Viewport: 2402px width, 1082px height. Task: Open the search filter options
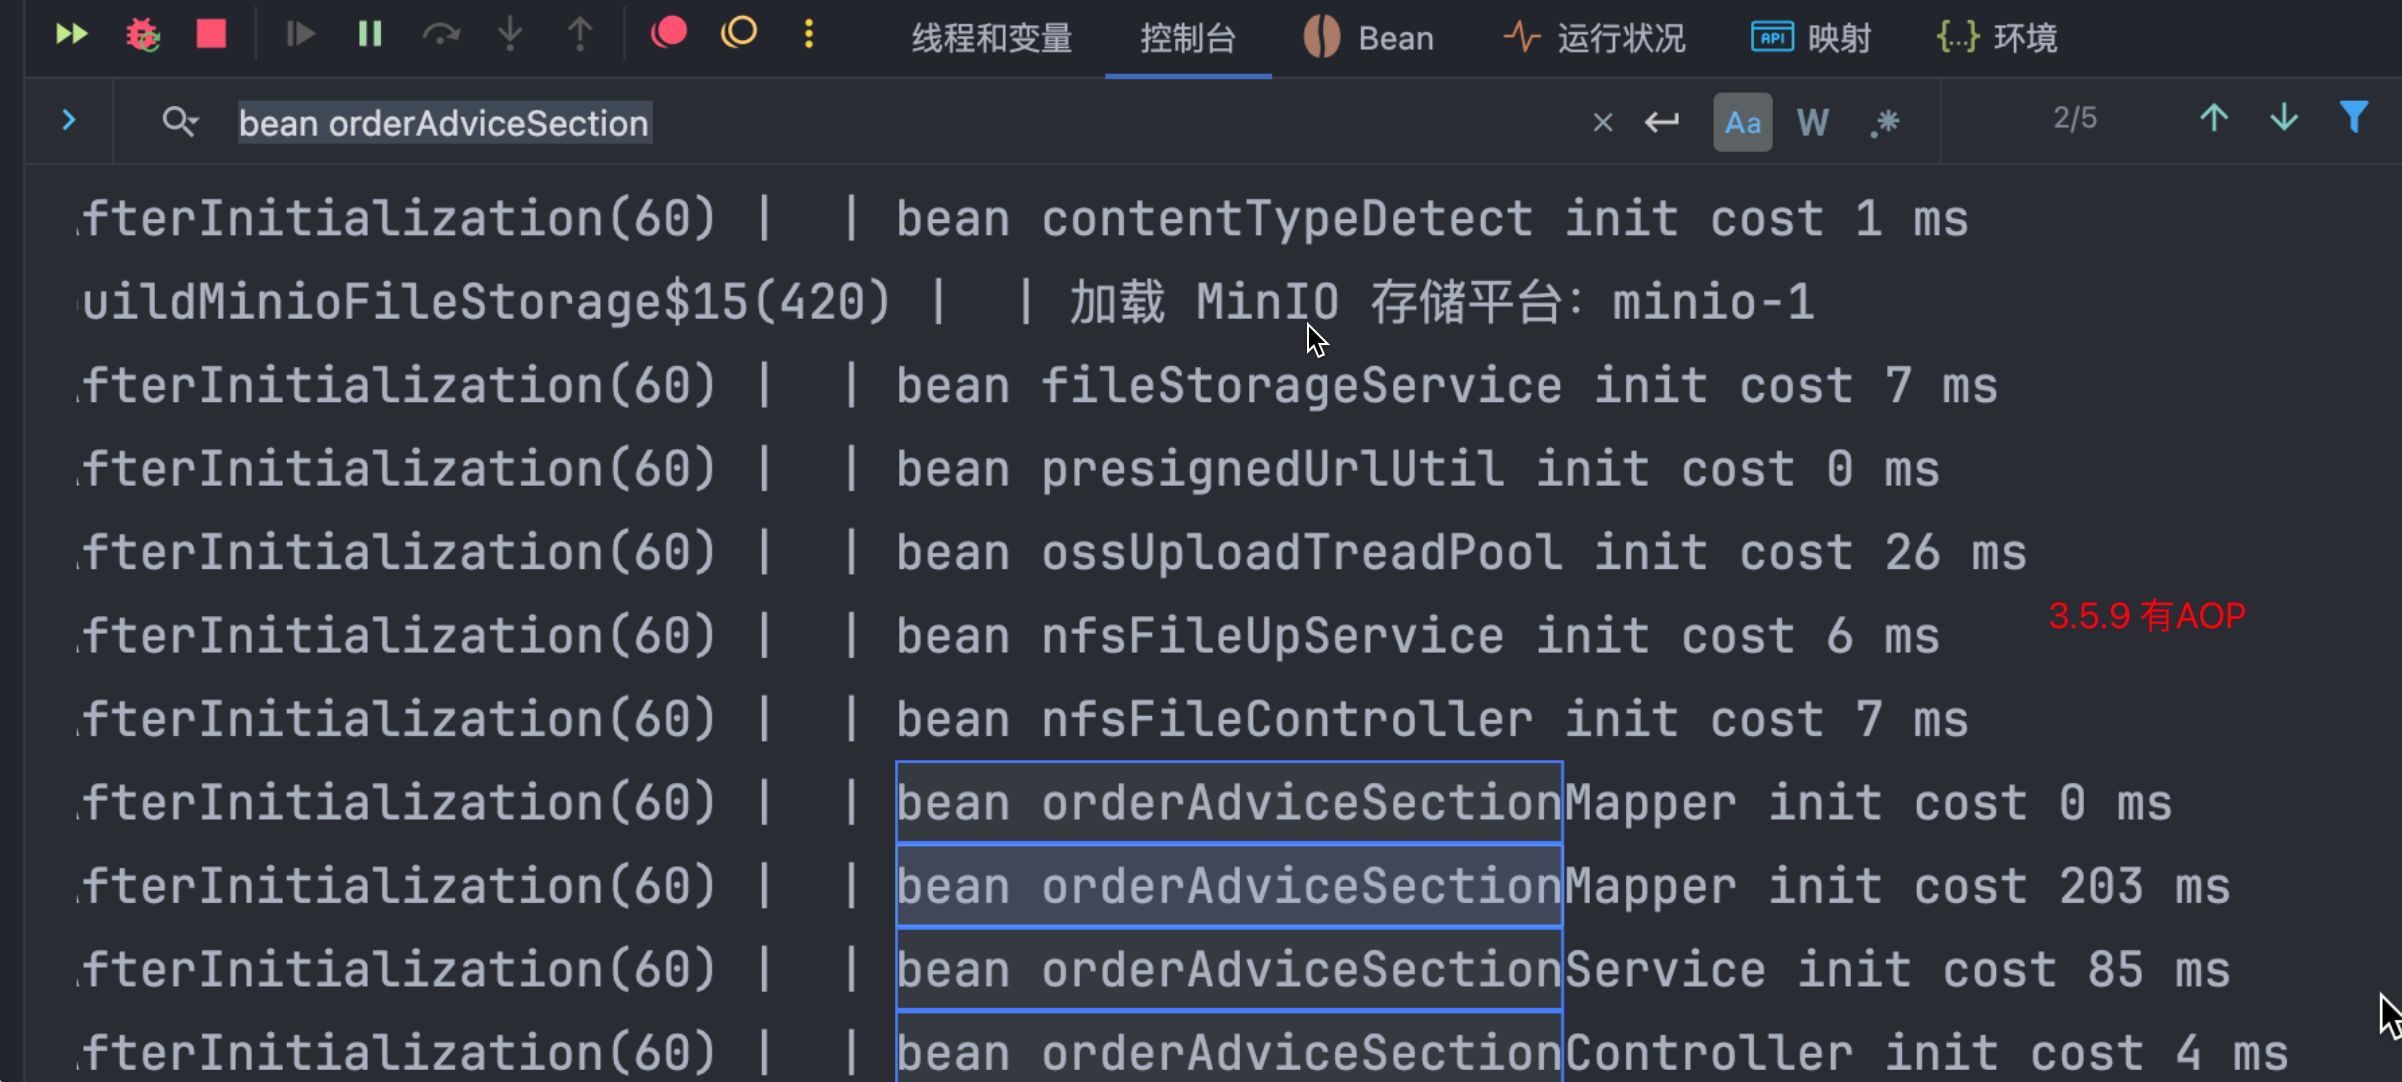coord(2357,117)
